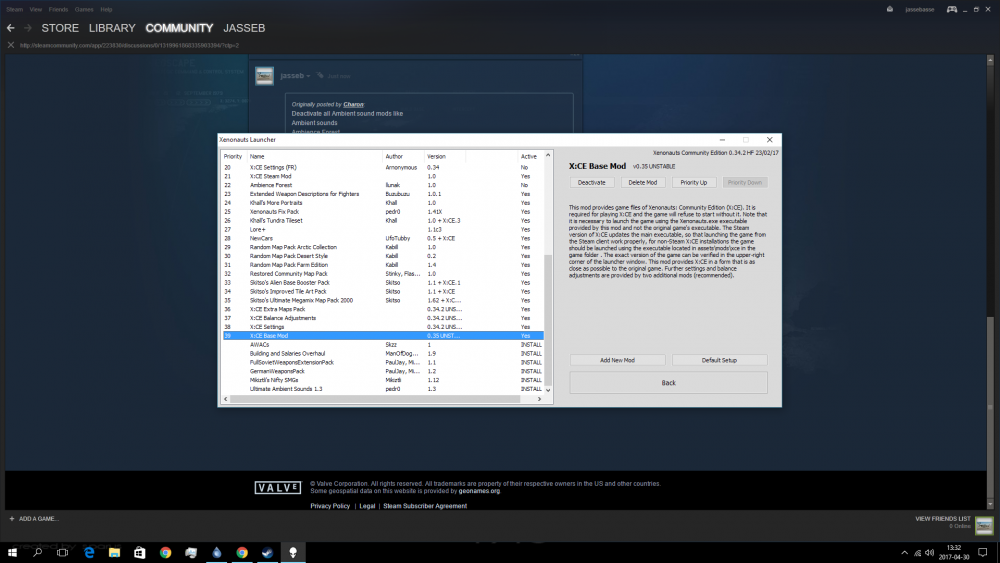1000x563 pixels.
Task: Open Windows Action Center notifications
Action: point(983,553)
